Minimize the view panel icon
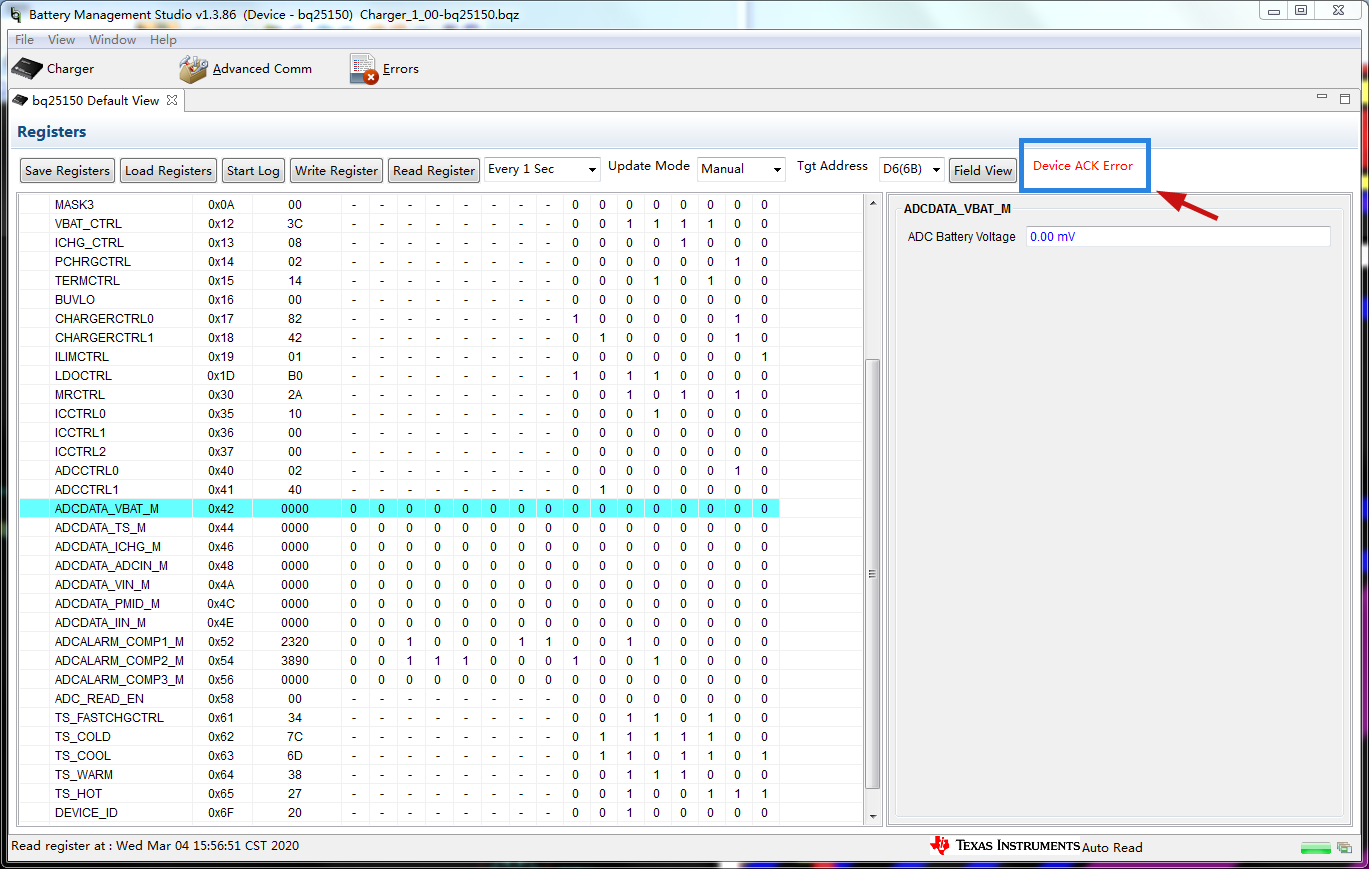Screen dimensions: 1369x869 pyautogui.click(x=1323, y=99)
